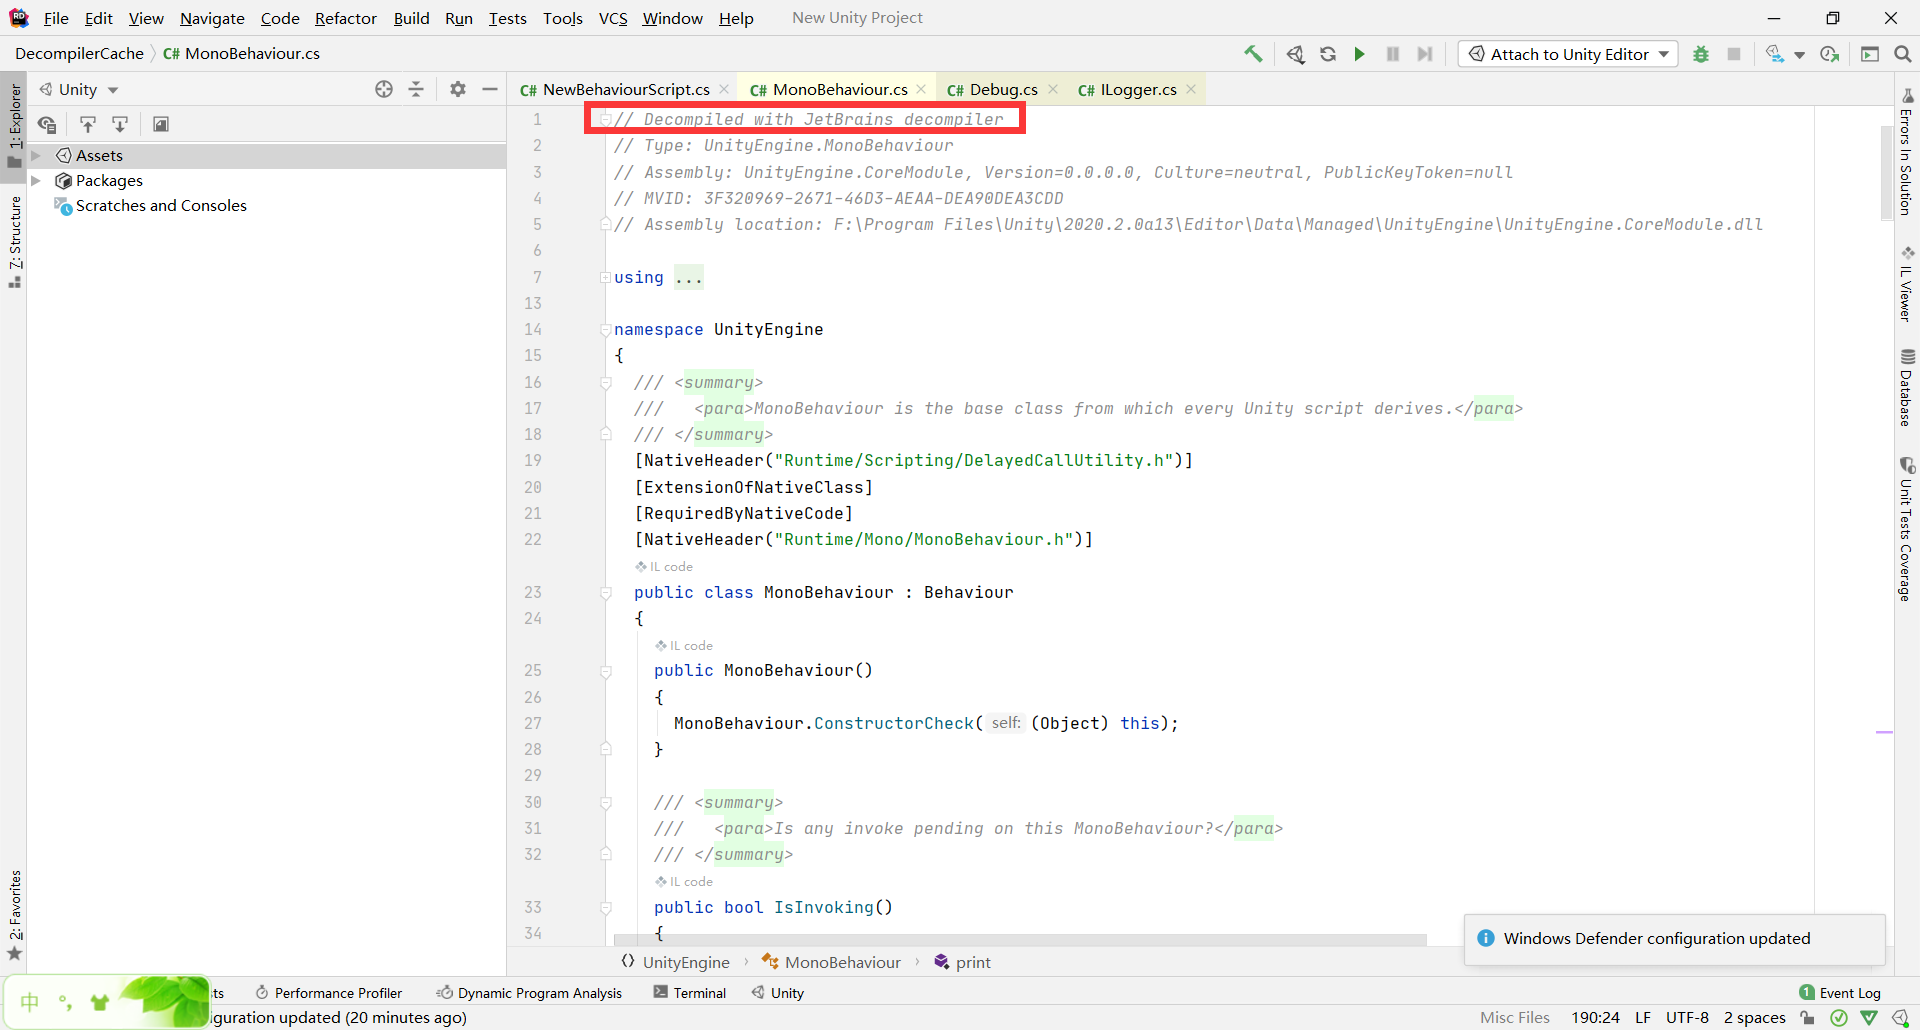
Task: Open the Performance Profiler tool window
Action: pyautogui.click(x=329, y=993)
